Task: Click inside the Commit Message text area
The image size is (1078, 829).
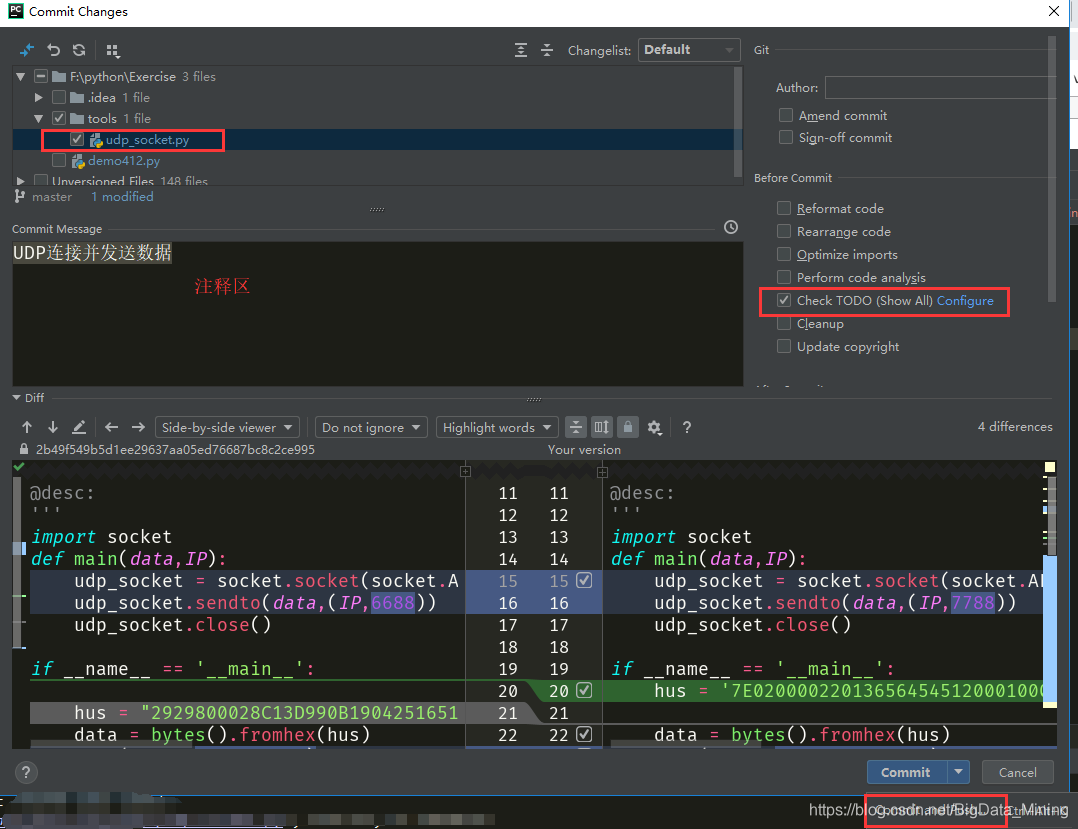Action: (x=377, y=313)
